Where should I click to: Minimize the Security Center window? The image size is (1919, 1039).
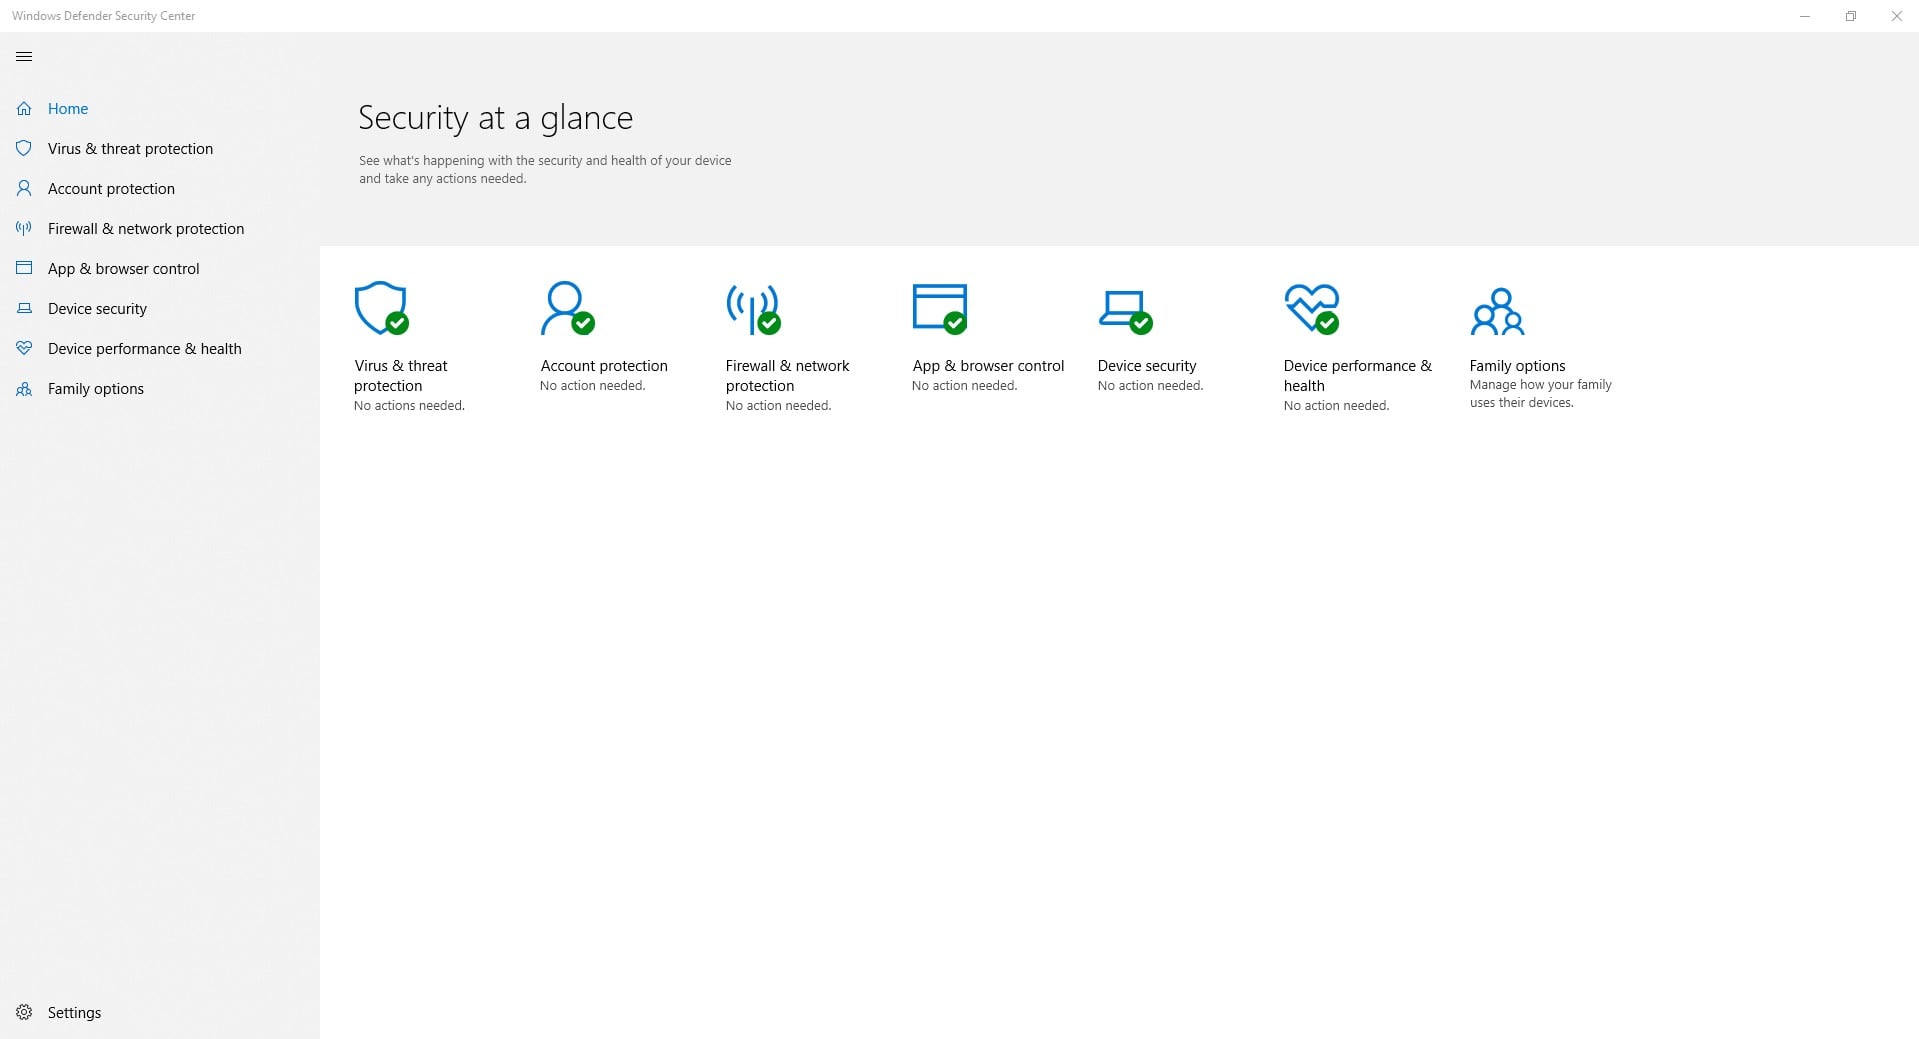click(x=1805, y=16)
